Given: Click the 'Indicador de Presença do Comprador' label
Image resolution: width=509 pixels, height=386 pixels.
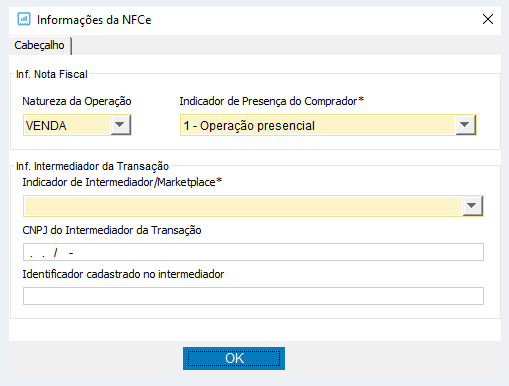Looking at the screenshot, I should [271, 101].
